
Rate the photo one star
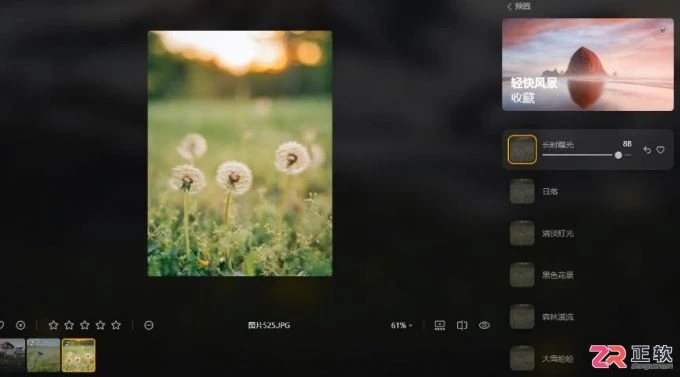click(x=53, y=325)
